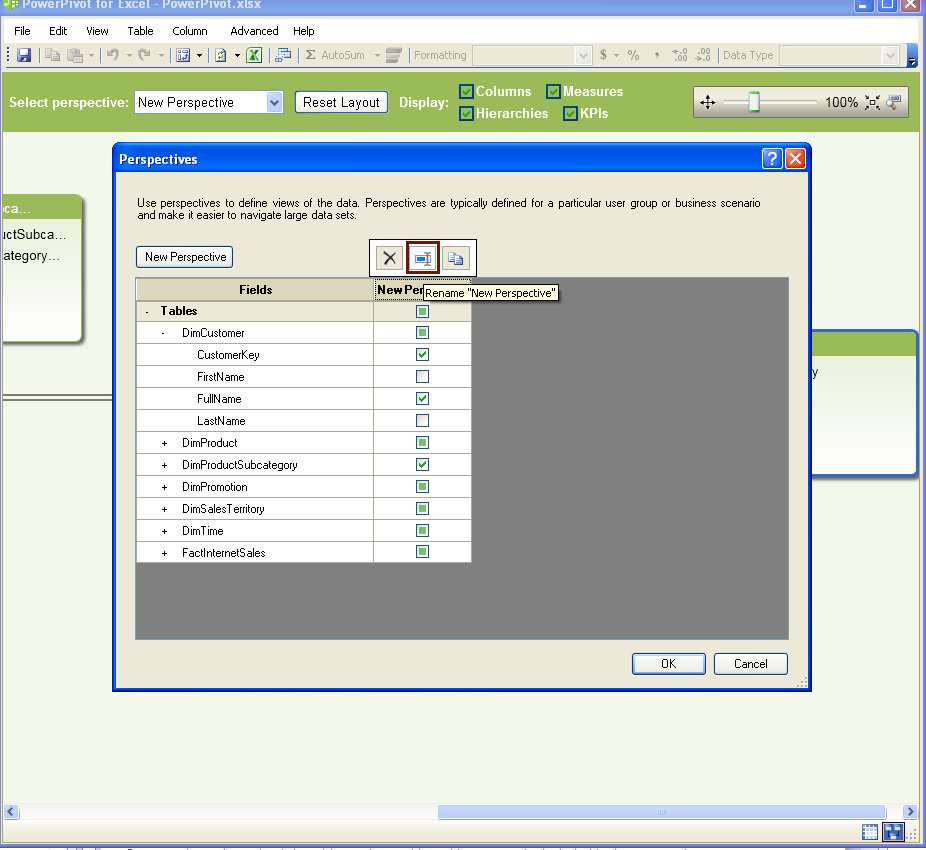Click the zoom slider handle
The image size is (926, 850).
[x=754, y=102]
